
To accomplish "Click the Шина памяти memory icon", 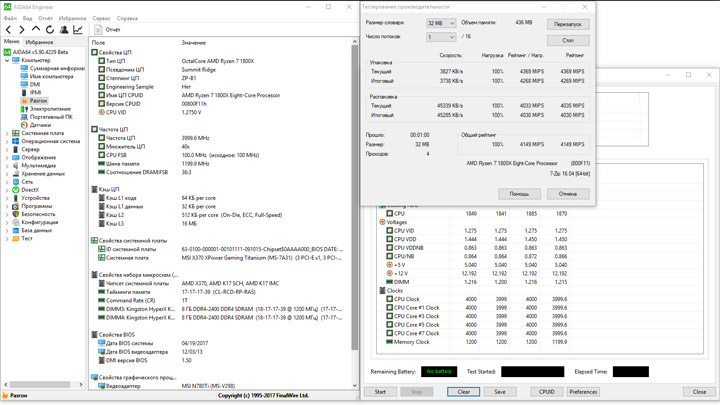I will tap(101, 163).
